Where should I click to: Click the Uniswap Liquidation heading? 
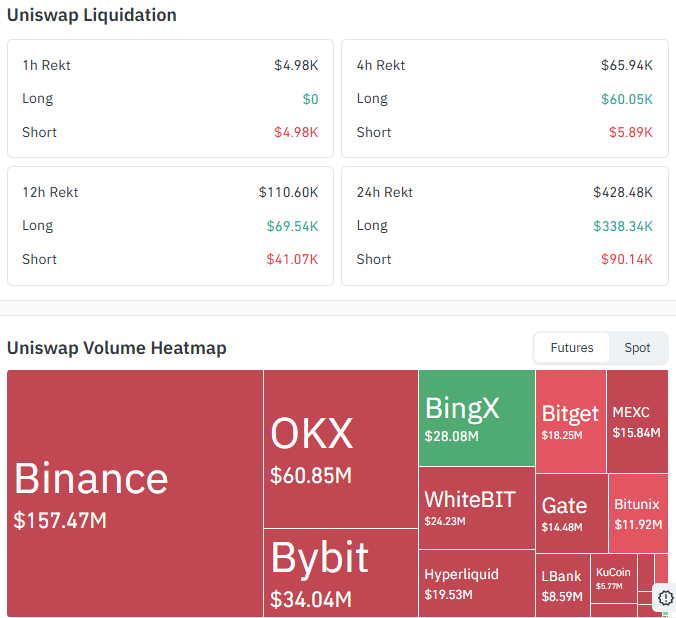(92, 15)
